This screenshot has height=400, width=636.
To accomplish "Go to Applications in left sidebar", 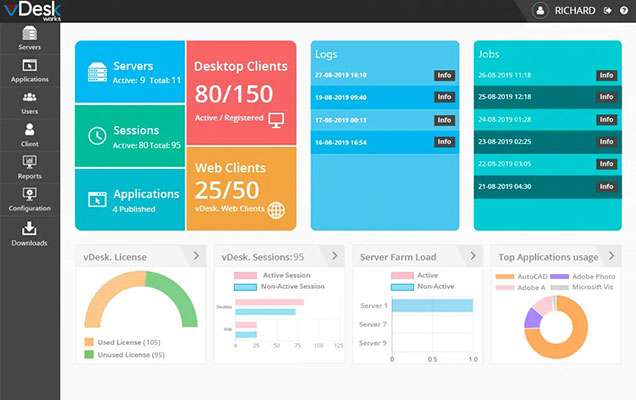I will (x=29, y=69).
